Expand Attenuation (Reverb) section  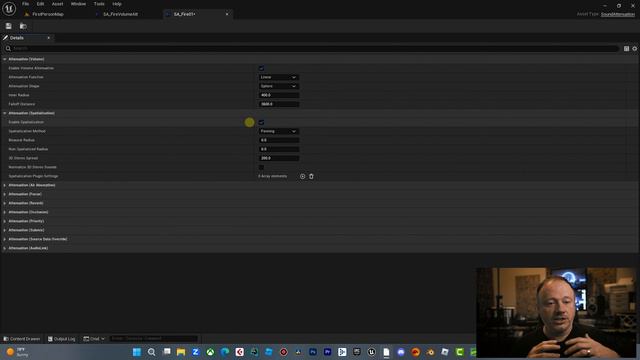point(5,203)
